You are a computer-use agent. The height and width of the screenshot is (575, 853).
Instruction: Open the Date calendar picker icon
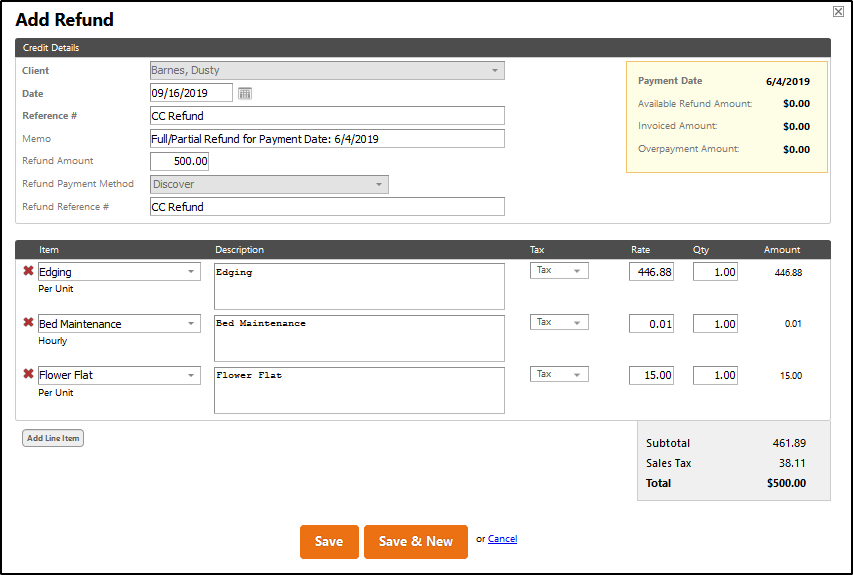pos(245,93)
